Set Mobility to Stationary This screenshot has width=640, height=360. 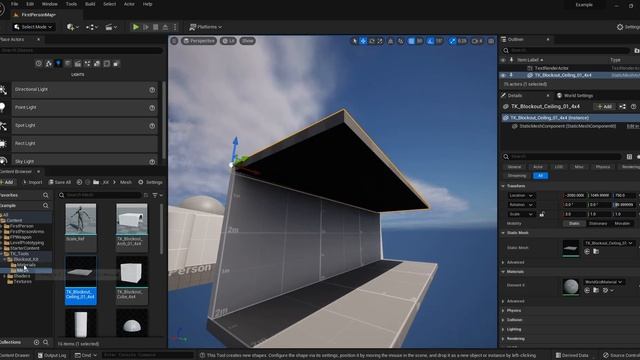pos(598,223)
